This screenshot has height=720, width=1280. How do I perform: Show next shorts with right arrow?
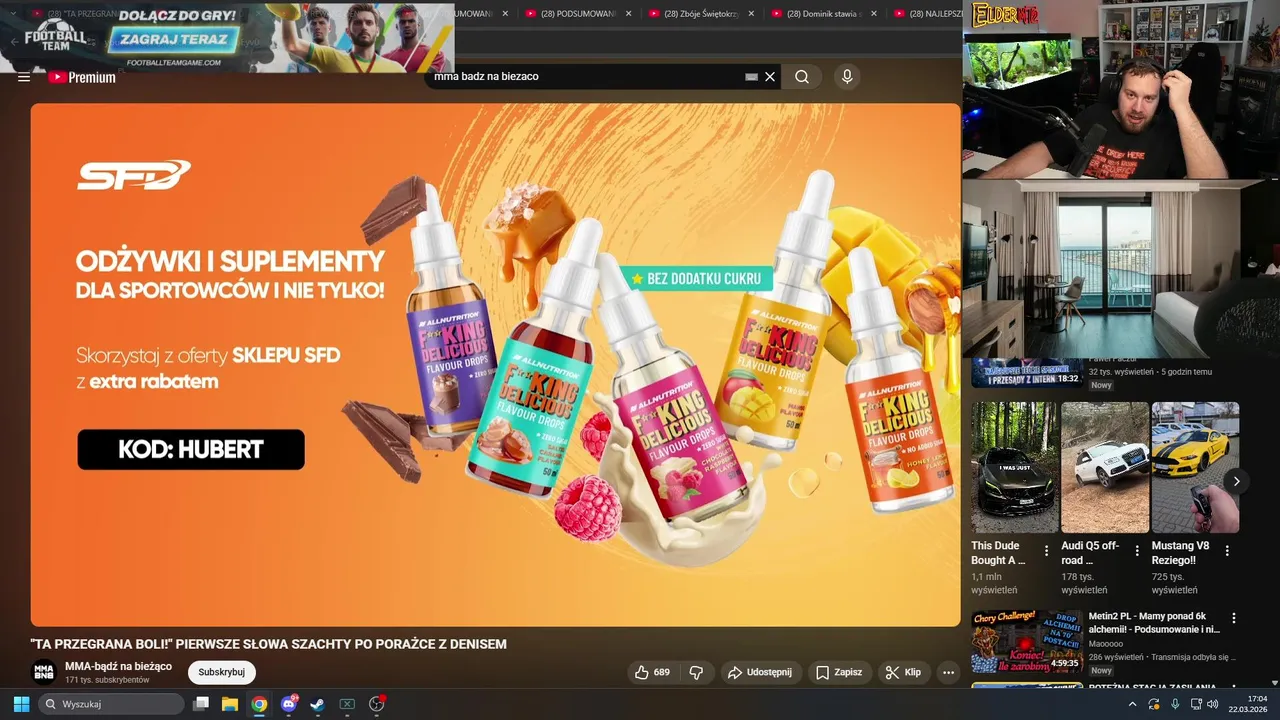click(1236, 481)
